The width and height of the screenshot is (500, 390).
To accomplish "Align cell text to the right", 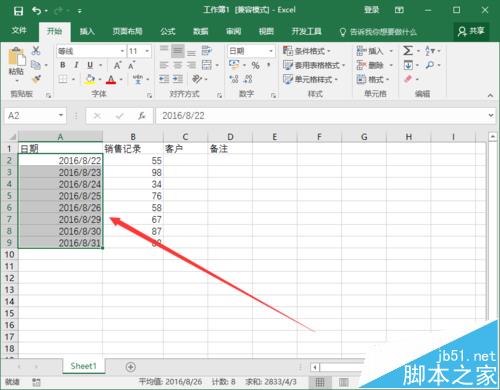I will (x=191, y=65).
